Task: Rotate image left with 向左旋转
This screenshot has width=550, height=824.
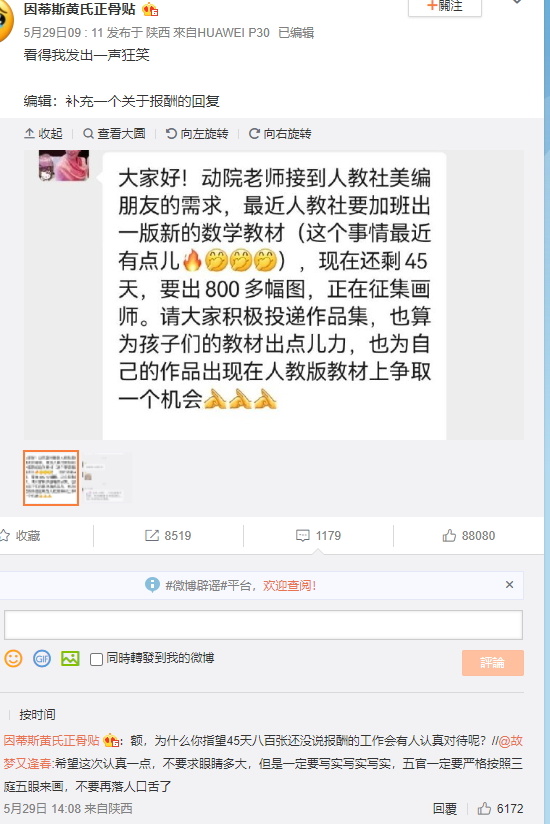Action: tap(197, 134)
